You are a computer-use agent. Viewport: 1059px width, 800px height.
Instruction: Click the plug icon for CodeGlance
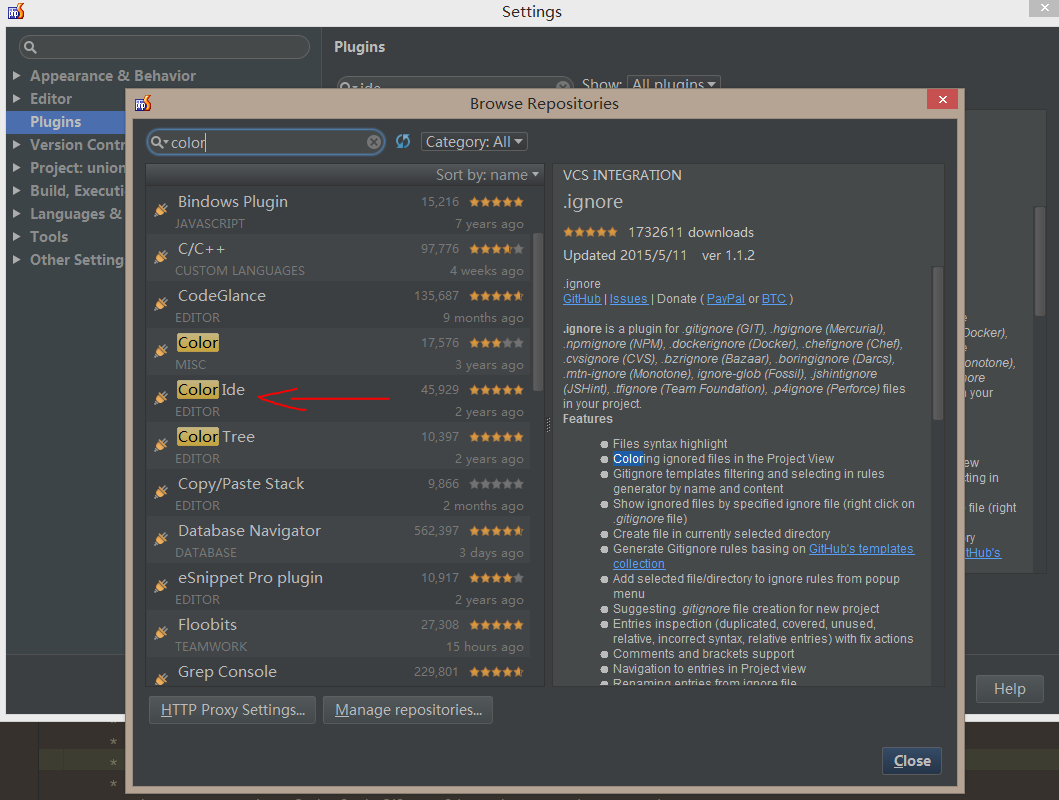[x=161, y=303]
